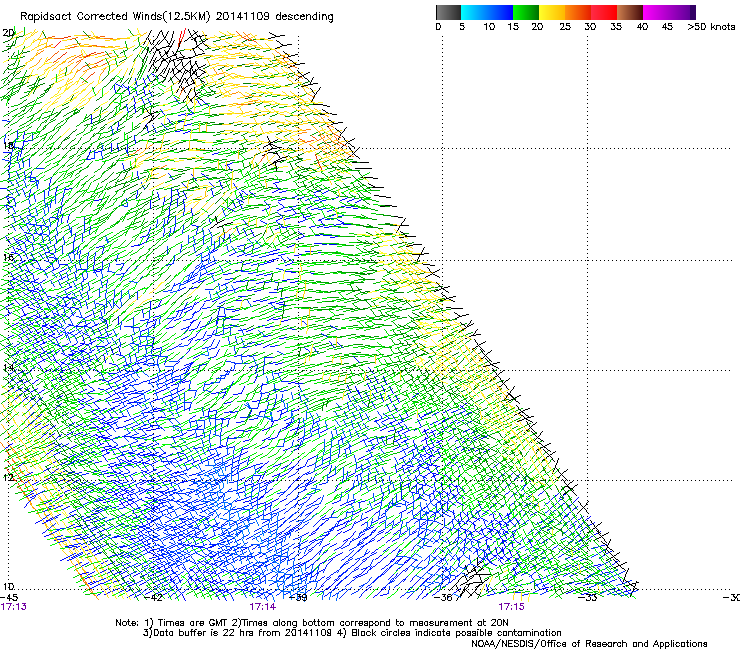740x650 pixels.
Task: Click the cyan 5-10 knots legend swatch
Action: click(474, 12)
